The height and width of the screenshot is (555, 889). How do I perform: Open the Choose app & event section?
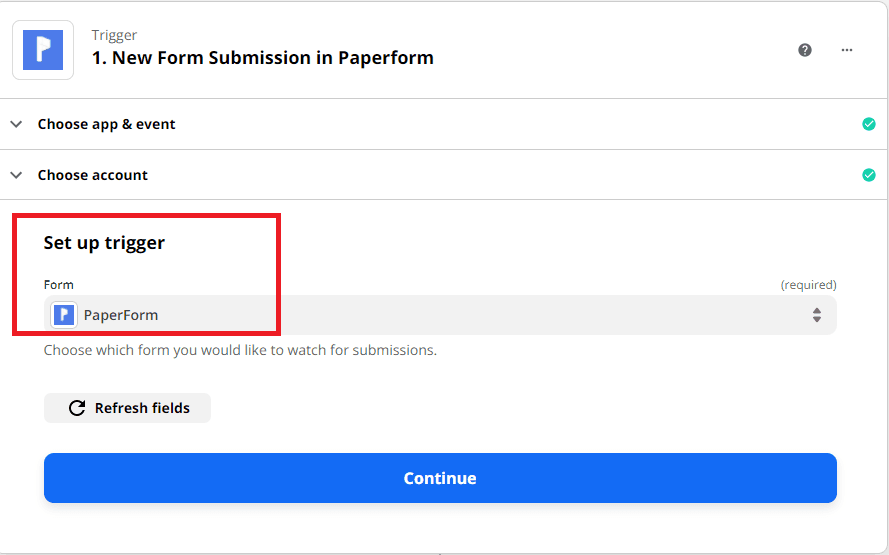106,124
